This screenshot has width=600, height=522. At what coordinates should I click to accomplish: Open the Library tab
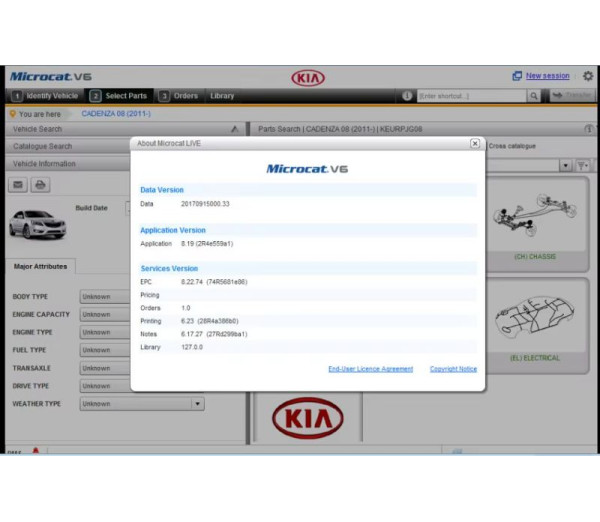point(222,96)
